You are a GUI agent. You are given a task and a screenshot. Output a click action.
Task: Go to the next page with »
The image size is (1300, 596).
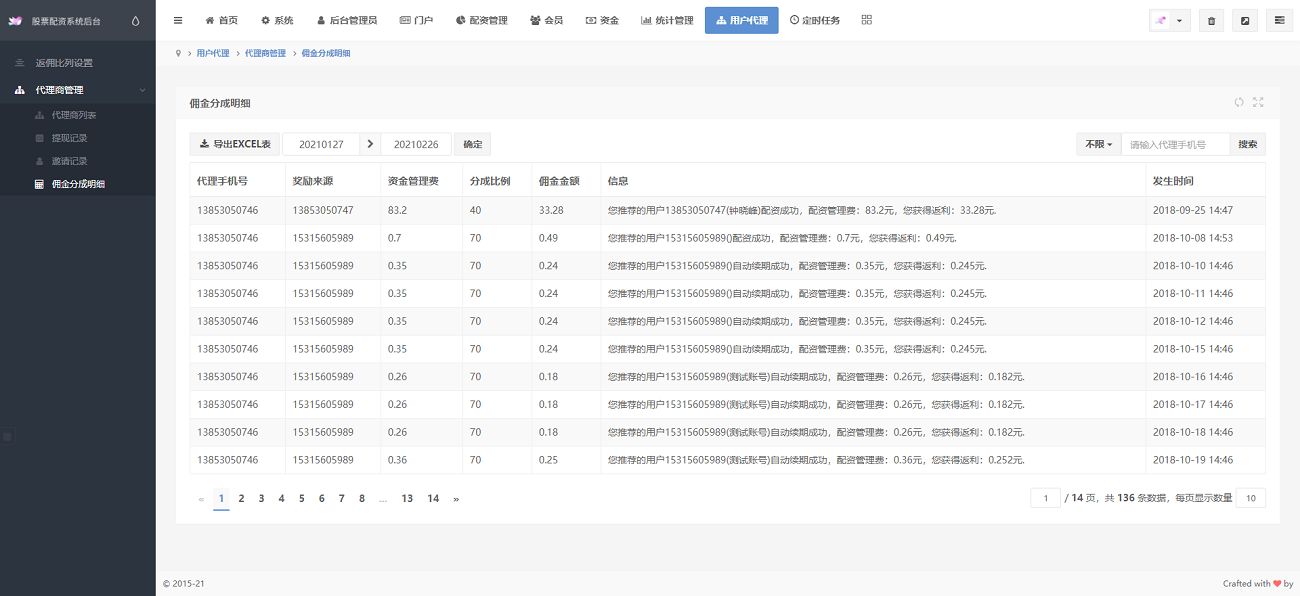pyautogui.click(x=456, y=498)
